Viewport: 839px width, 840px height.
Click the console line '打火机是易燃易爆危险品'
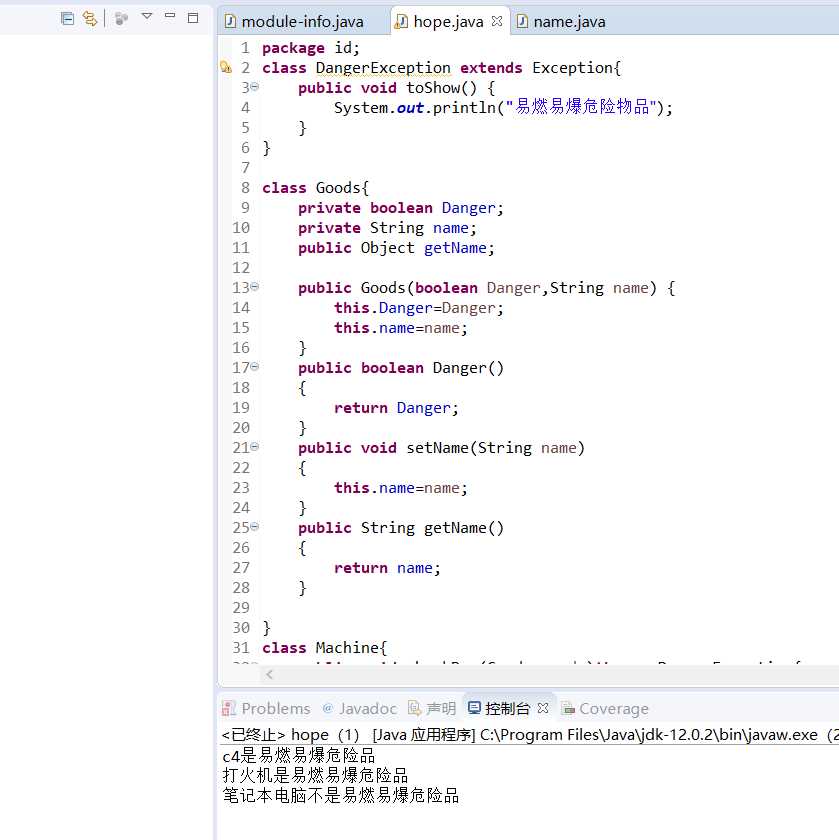(315, 775)
